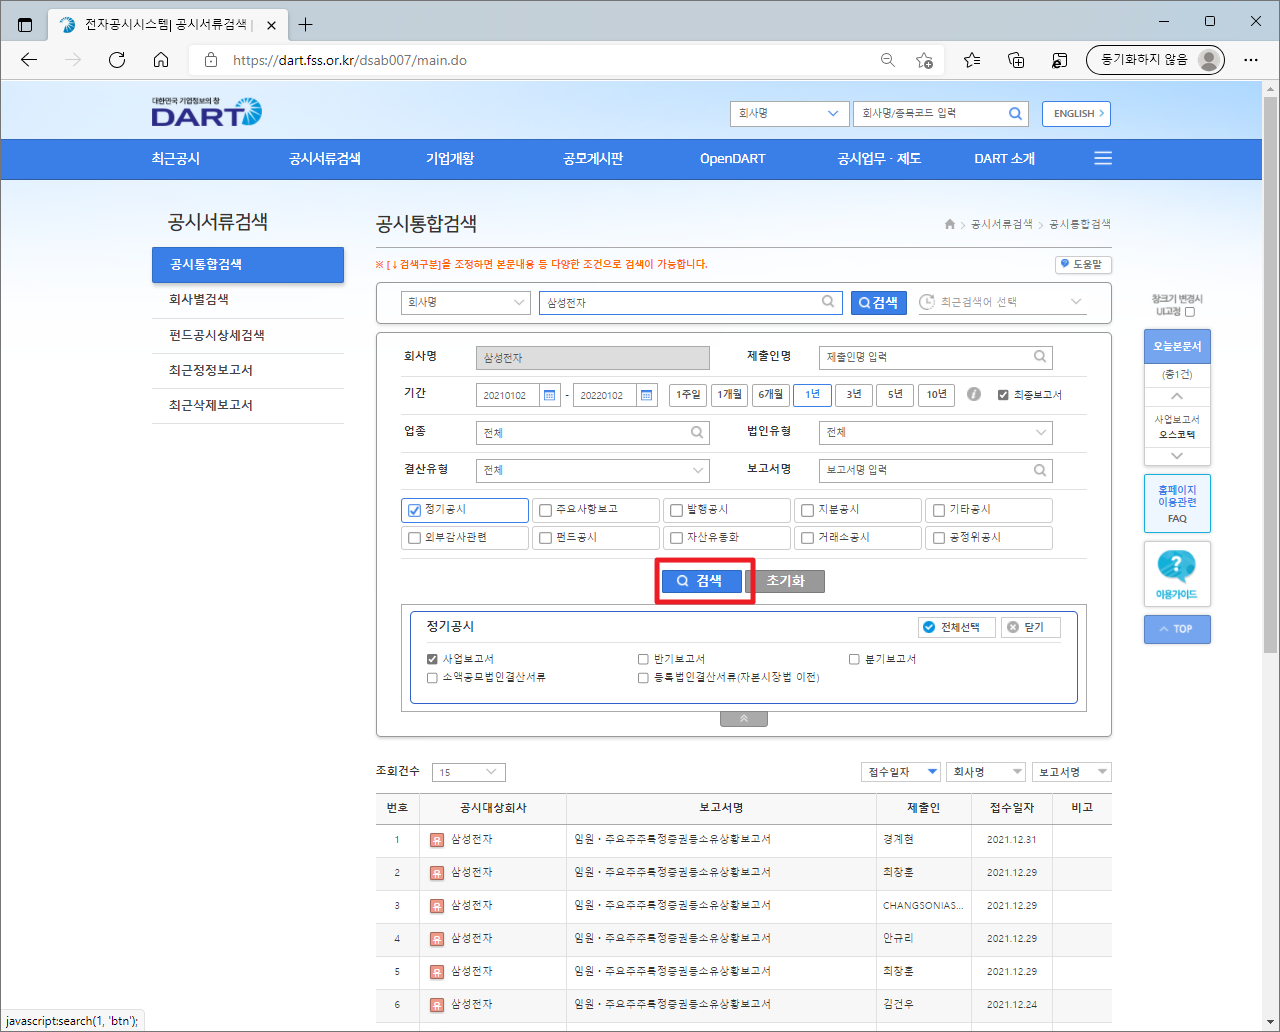Open browser settings ellipsis menu

click(1251, 60)
